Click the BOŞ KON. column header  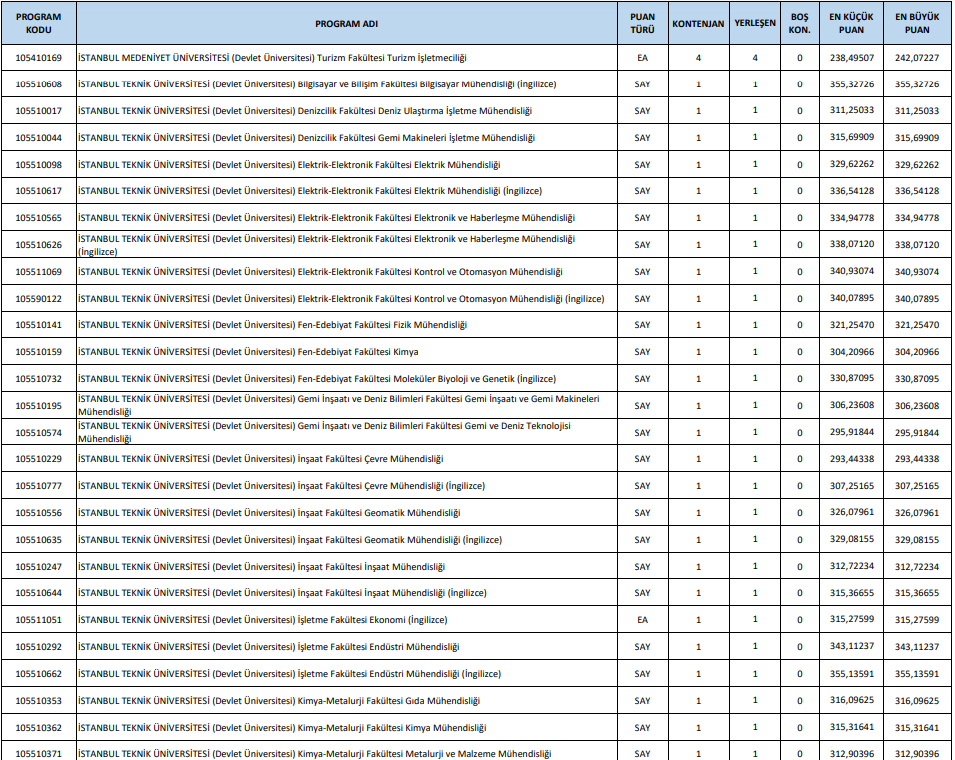click(799, 23)
